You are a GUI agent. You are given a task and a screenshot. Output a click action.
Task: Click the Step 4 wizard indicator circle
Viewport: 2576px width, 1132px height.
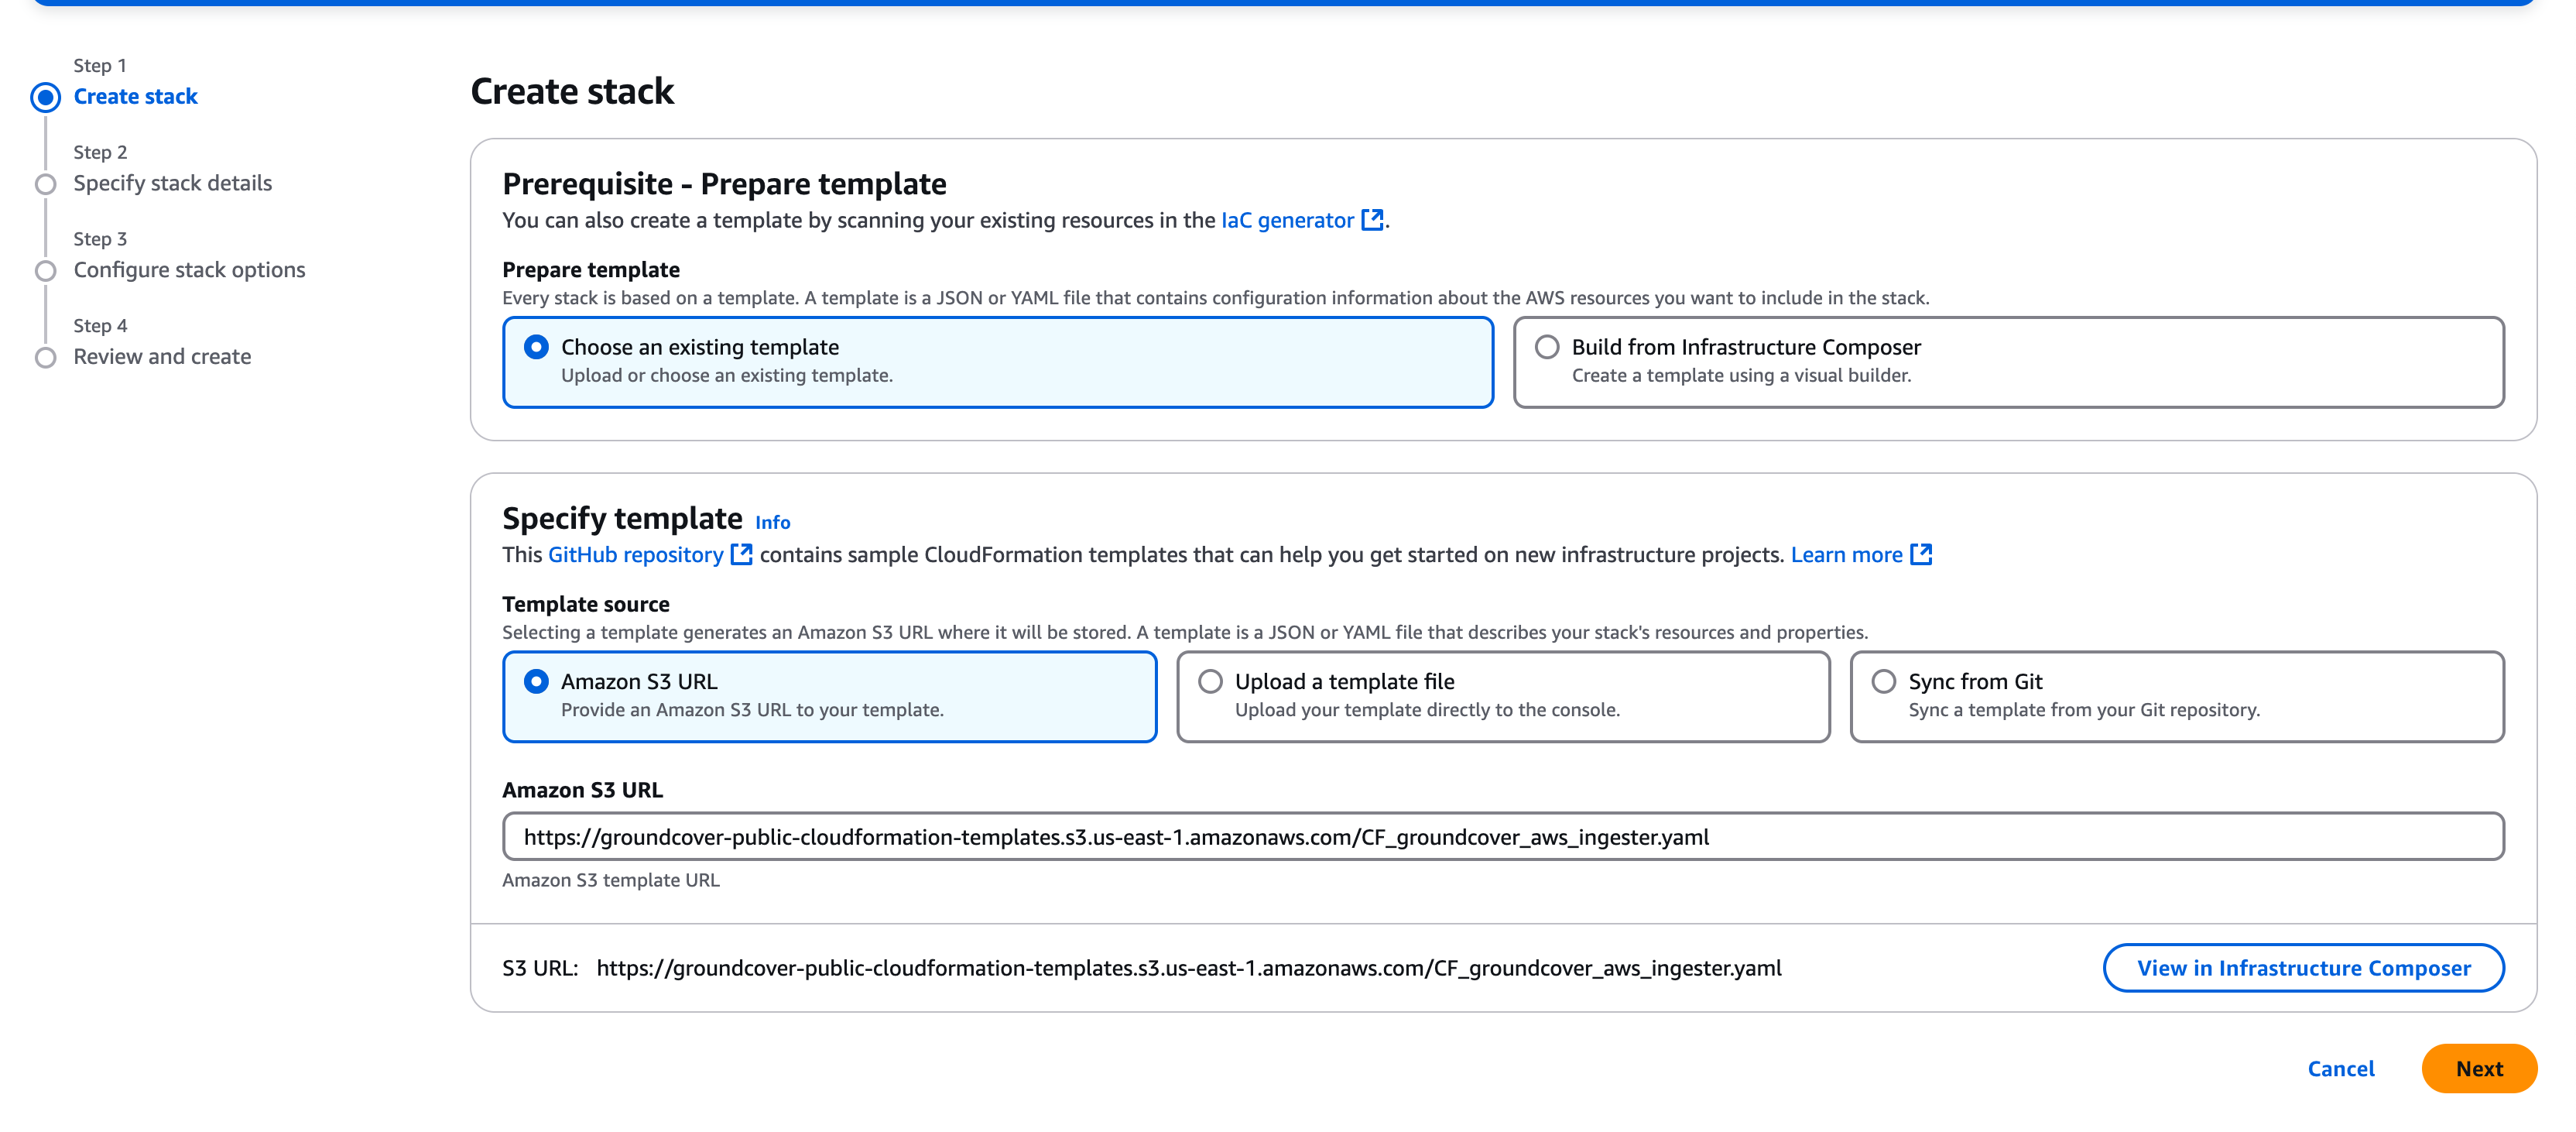[45, 358]
